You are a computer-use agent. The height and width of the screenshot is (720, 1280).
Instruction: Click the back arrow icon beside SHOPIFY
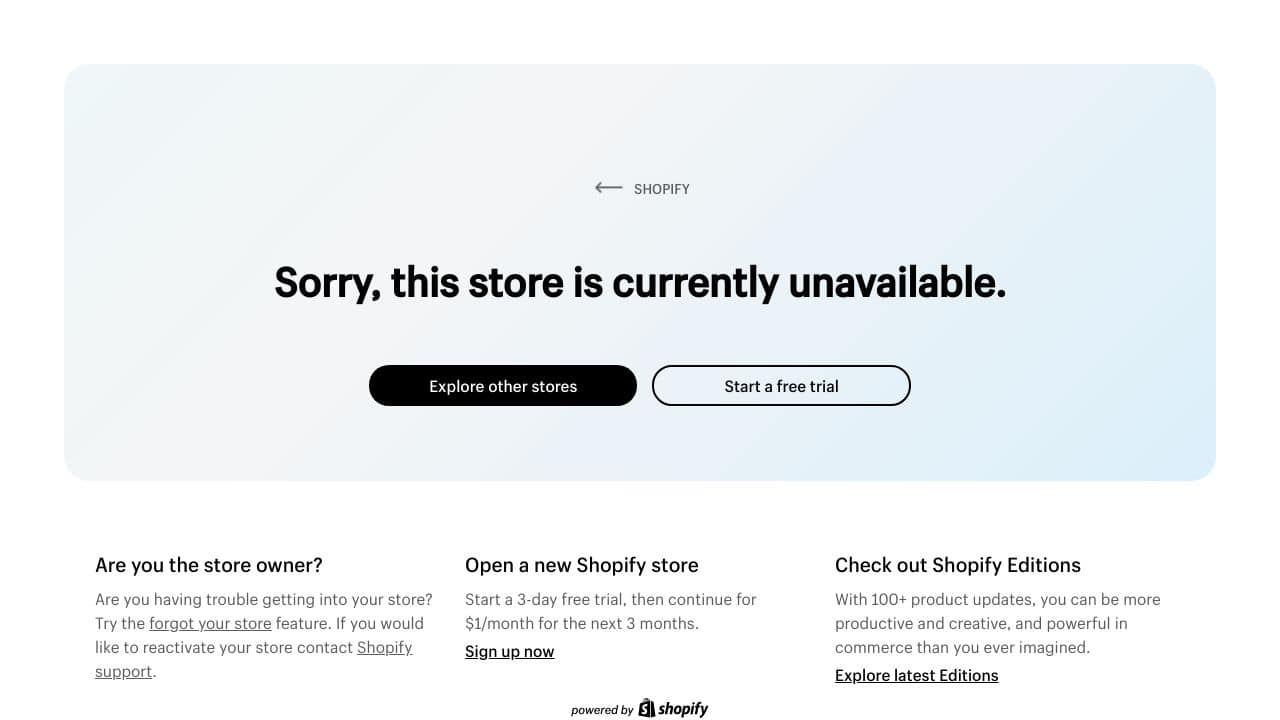tap(608, 187)
